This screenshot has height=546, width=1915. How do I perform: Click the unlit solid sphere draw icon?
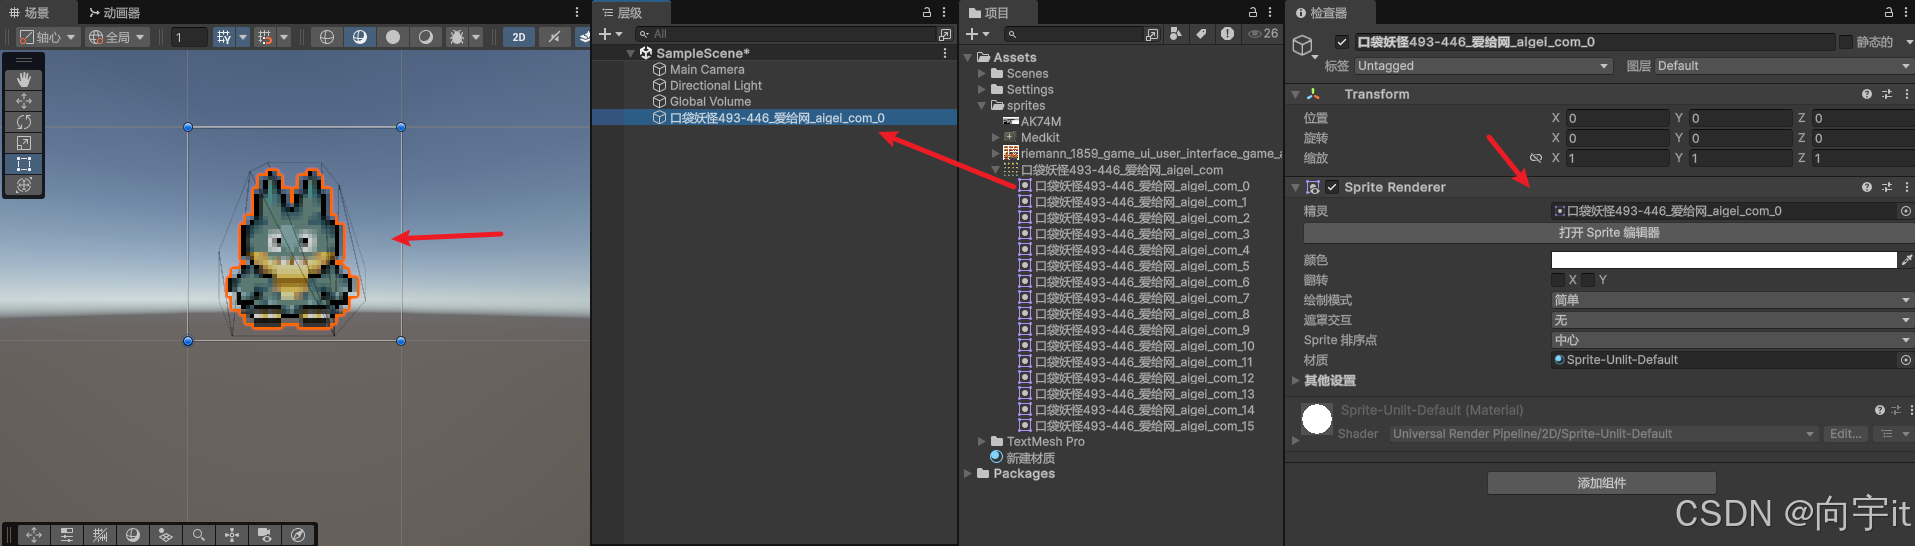[x=393, y=37]
